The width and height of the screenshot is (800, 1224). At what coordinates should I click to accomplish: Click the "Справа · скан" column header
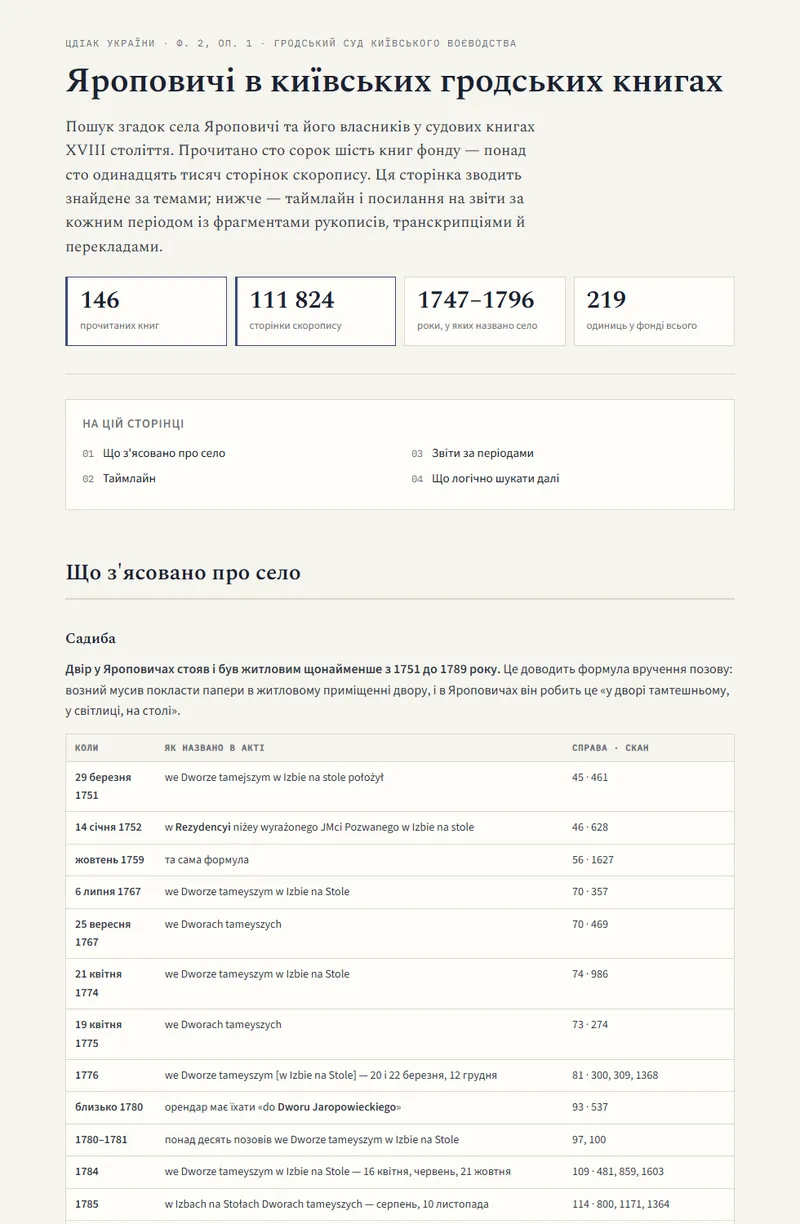coord(610,748)
